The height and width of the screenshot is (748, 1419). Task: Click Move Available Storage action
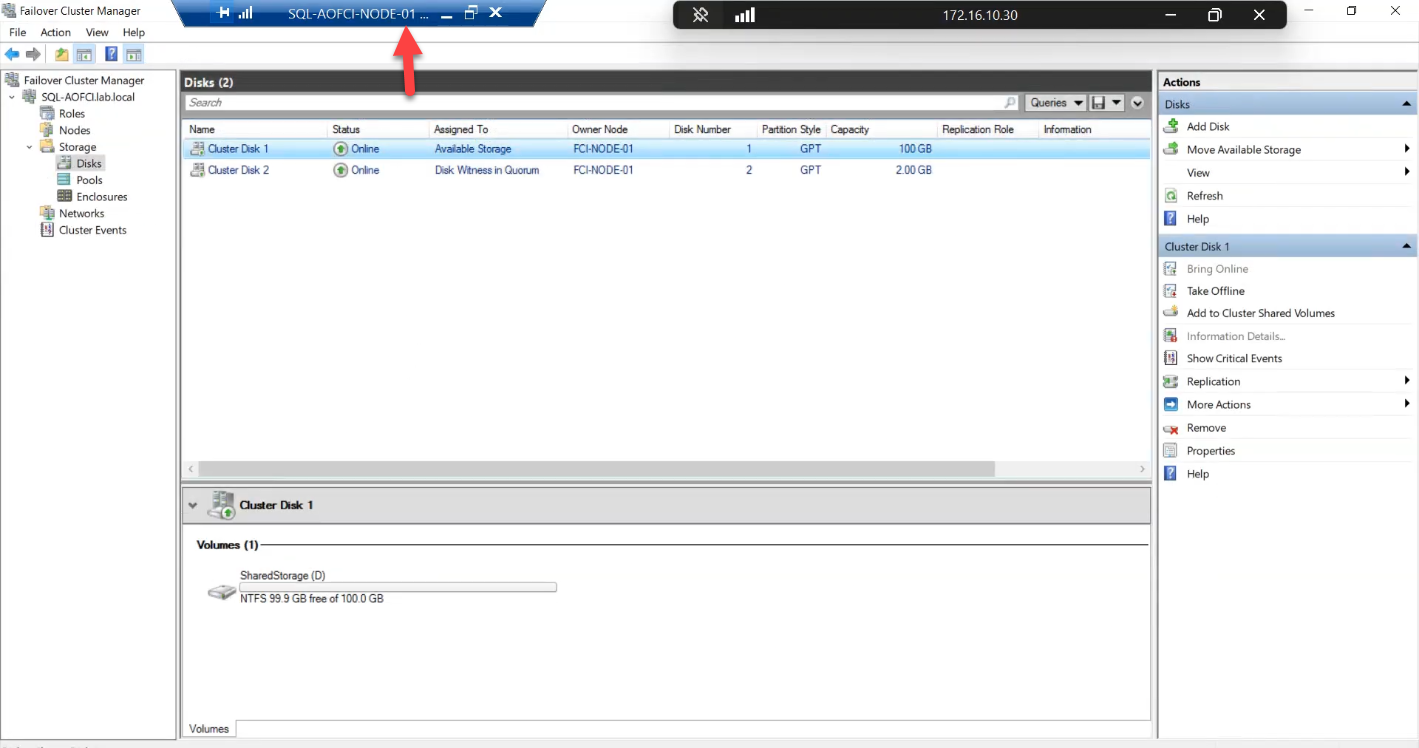coord(1244,150)
